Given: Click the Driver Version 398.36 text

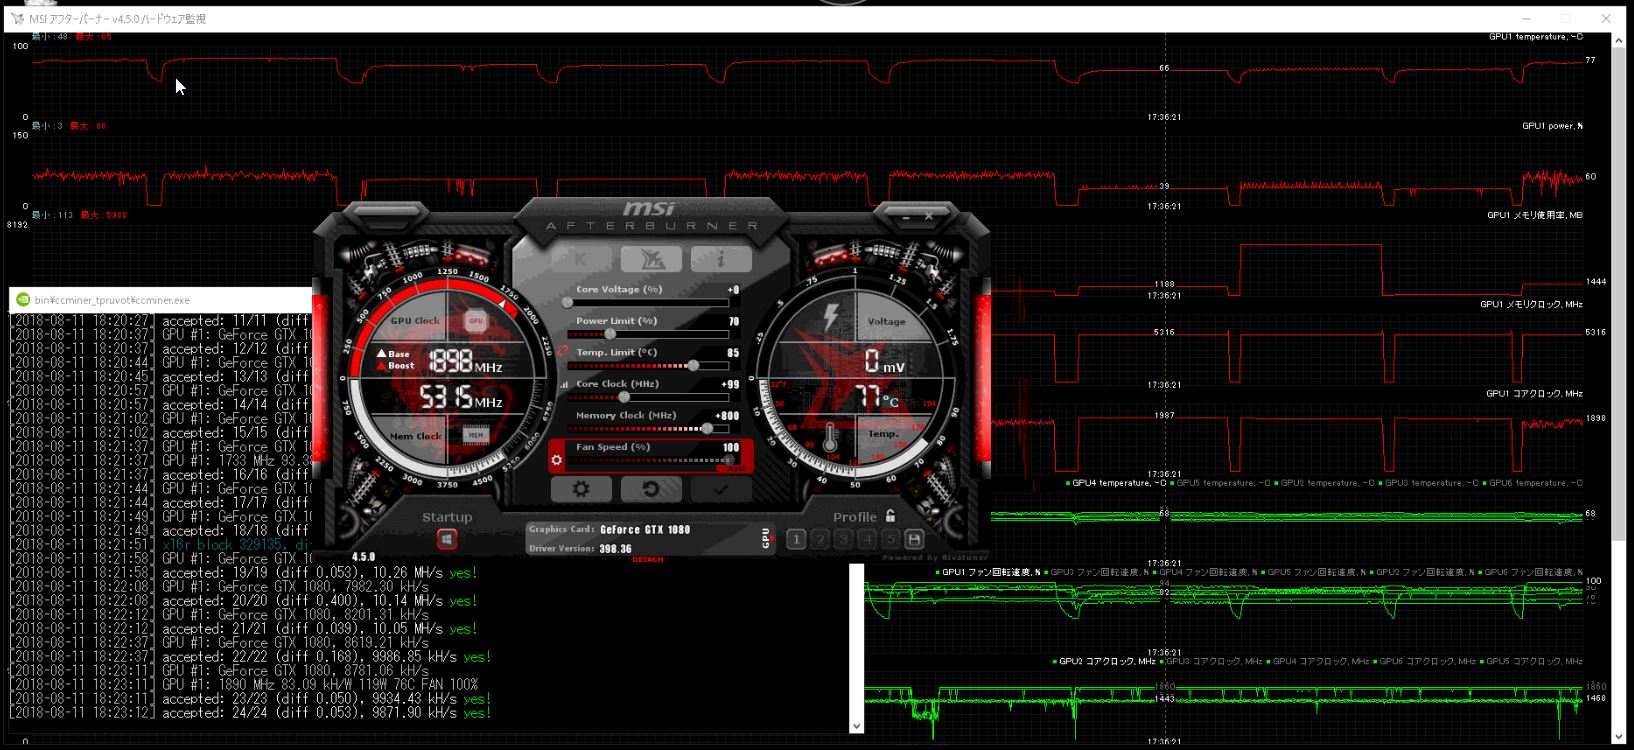Looking at the screenshot, I should pyautogui.click(x=615, y=549).
